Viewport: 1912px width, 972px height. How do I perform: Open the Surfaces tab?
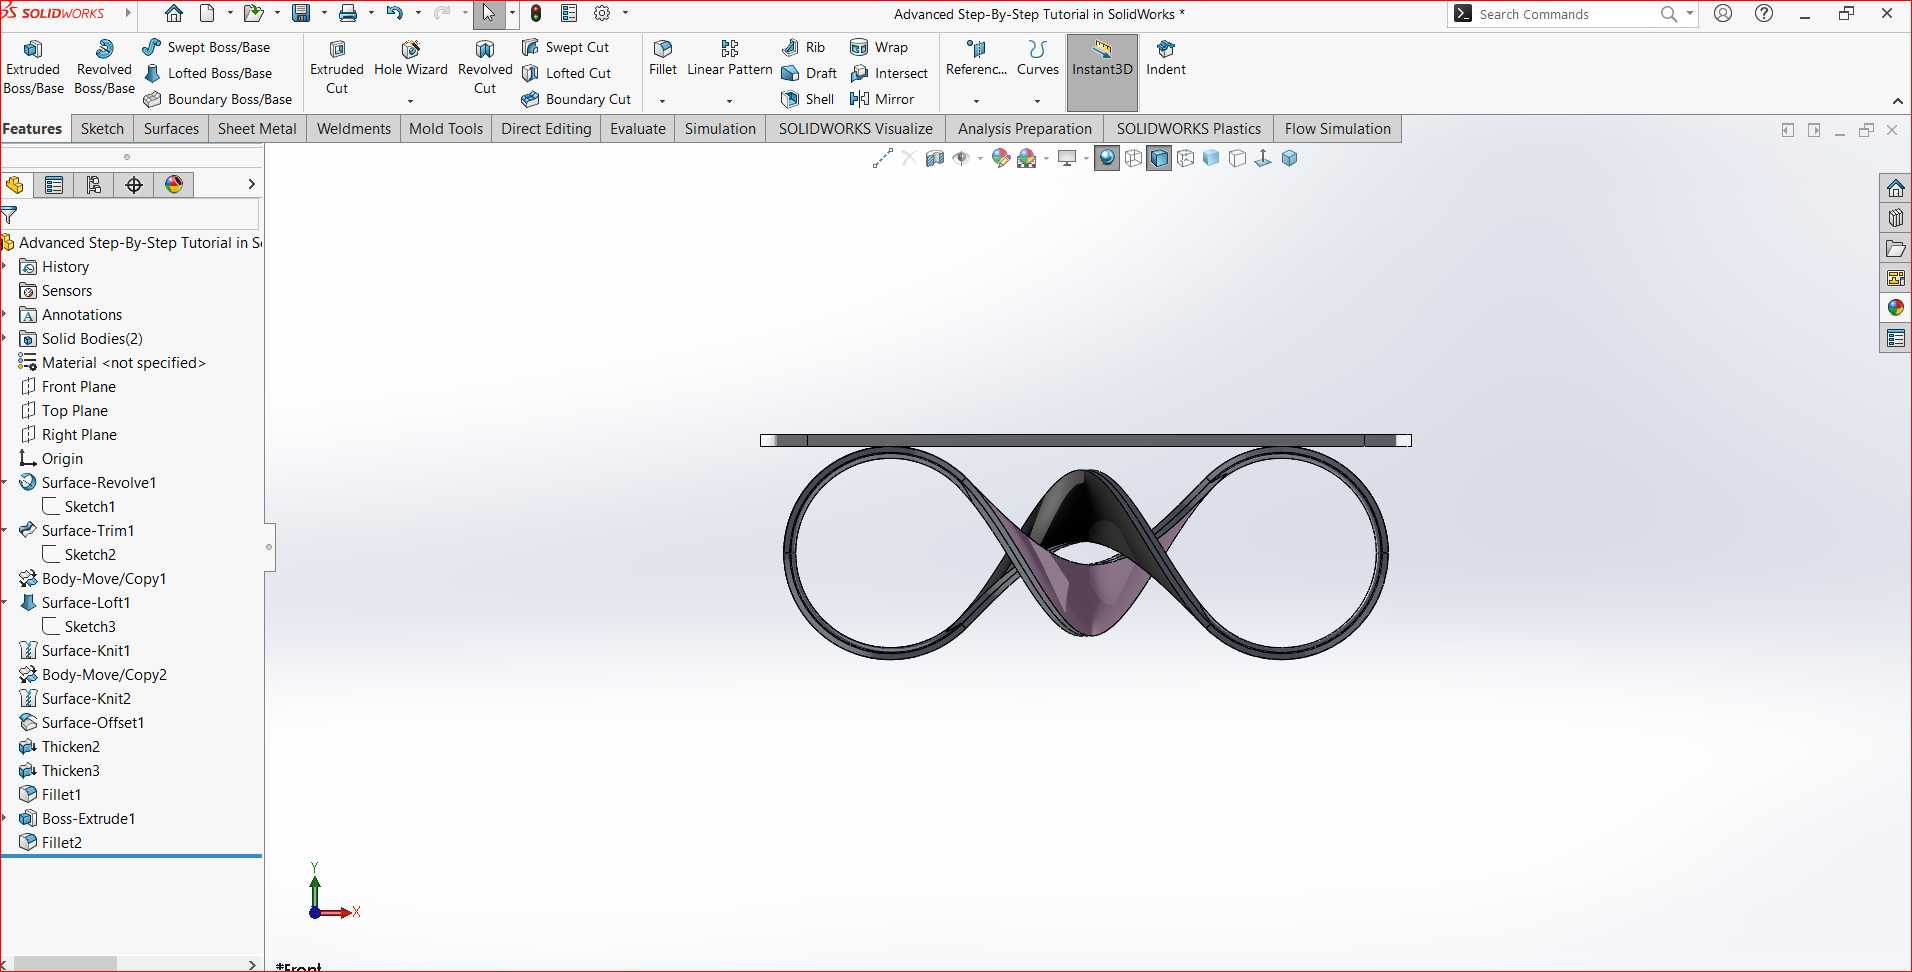point(171,128)
